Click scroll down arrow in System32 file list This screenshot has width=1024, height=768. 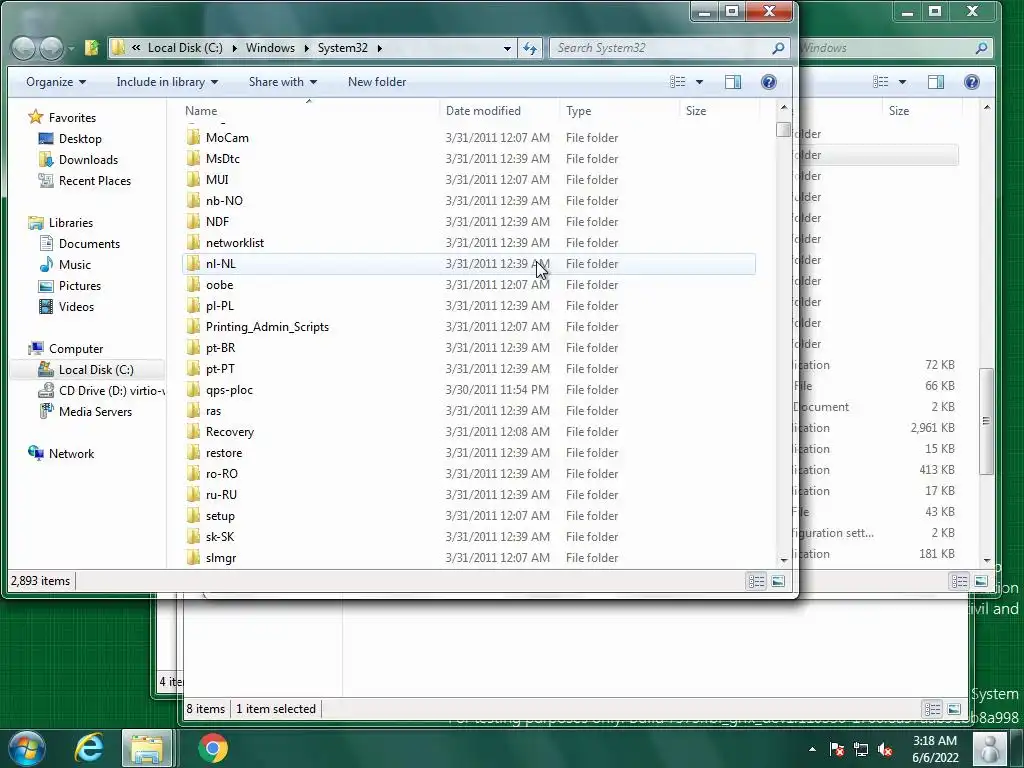click(784, 560)
